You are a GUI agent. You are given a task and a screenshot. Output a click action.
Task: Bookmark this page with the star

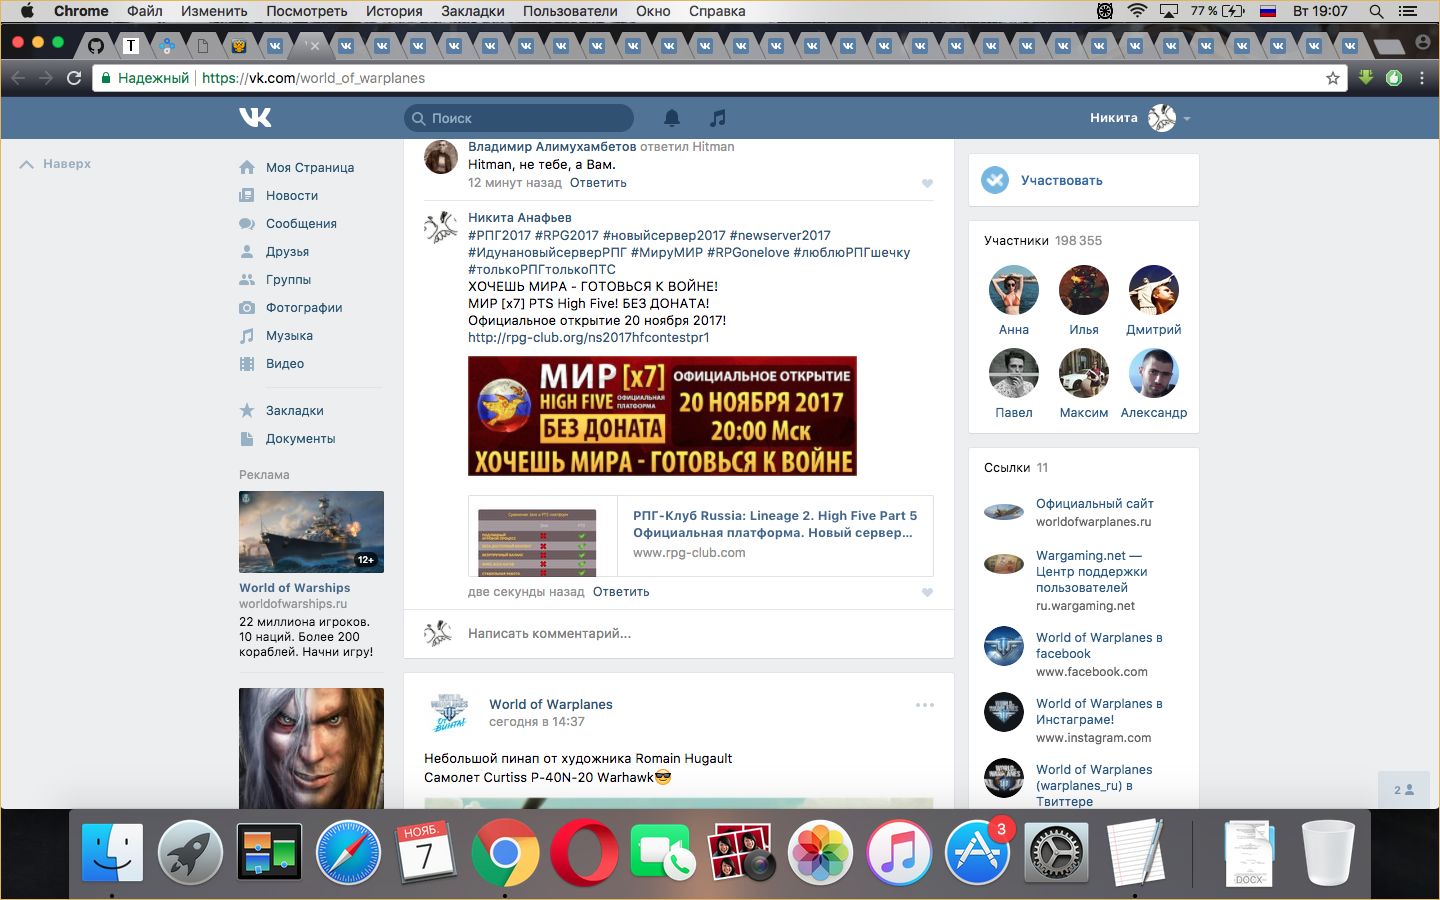coord(1332,78)
